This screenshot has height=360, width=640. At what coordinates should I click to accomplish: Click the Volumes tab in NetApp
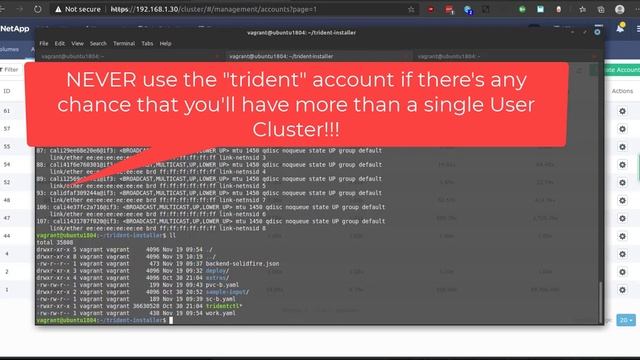(9, 49)
